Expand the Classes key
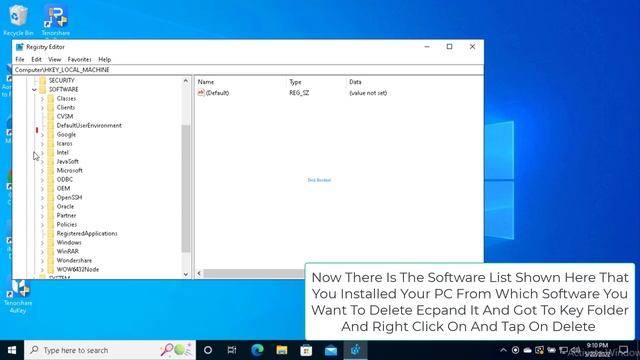640x360 pixels. point(42,99)
